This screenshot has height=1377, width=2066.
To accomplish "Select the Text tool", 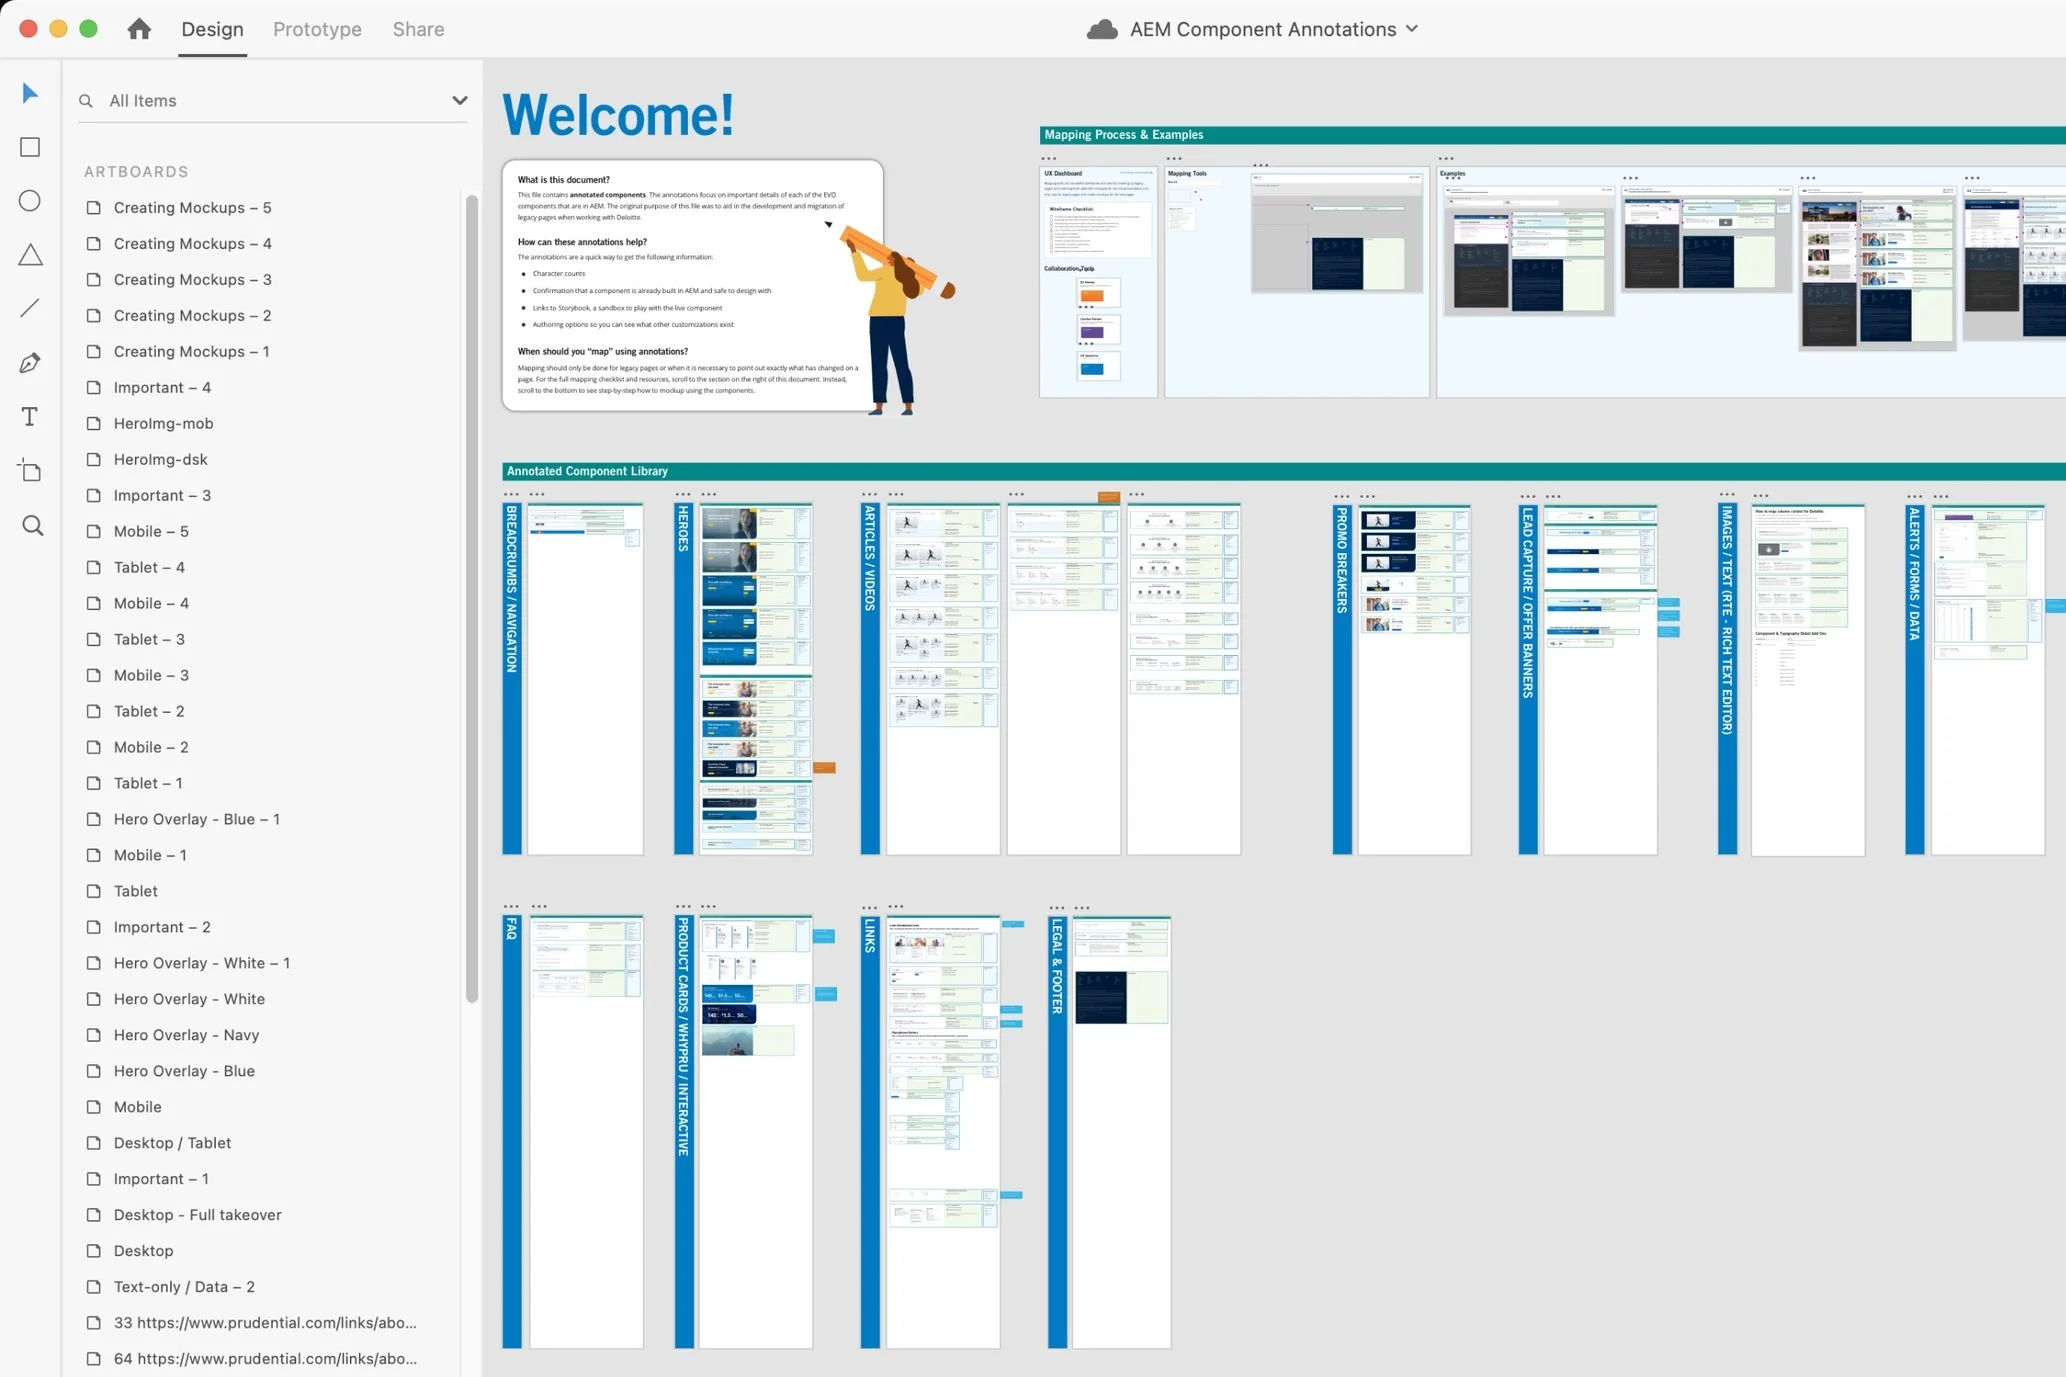I will click(x=30, y=417).
